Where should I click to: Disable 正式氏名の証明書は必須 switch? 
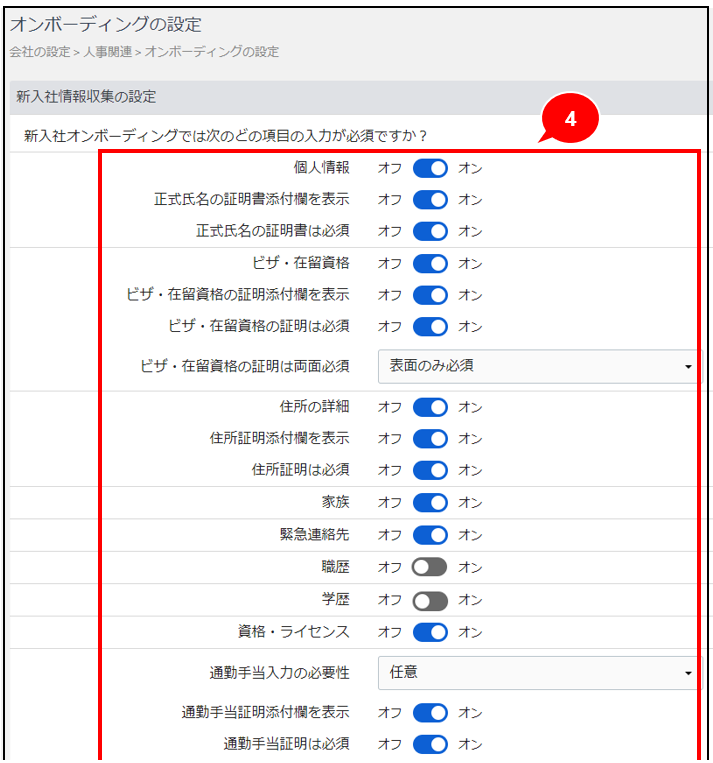(x=430, y=232)
